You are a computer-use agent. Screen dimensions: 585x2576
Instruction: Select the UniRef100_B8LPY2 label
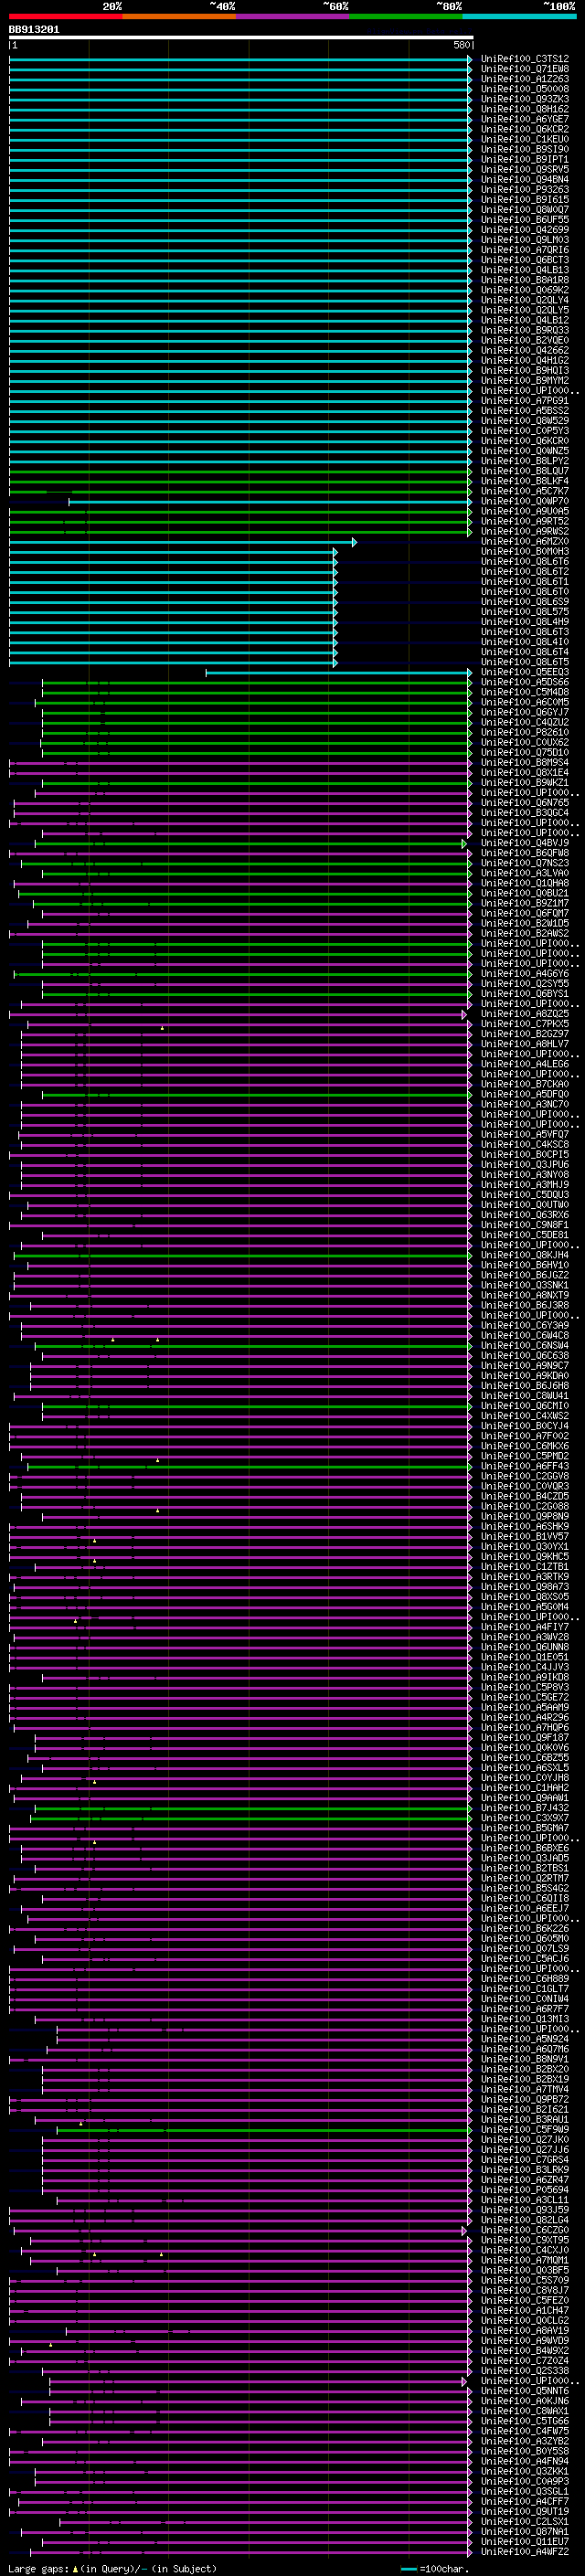point(525,461)
